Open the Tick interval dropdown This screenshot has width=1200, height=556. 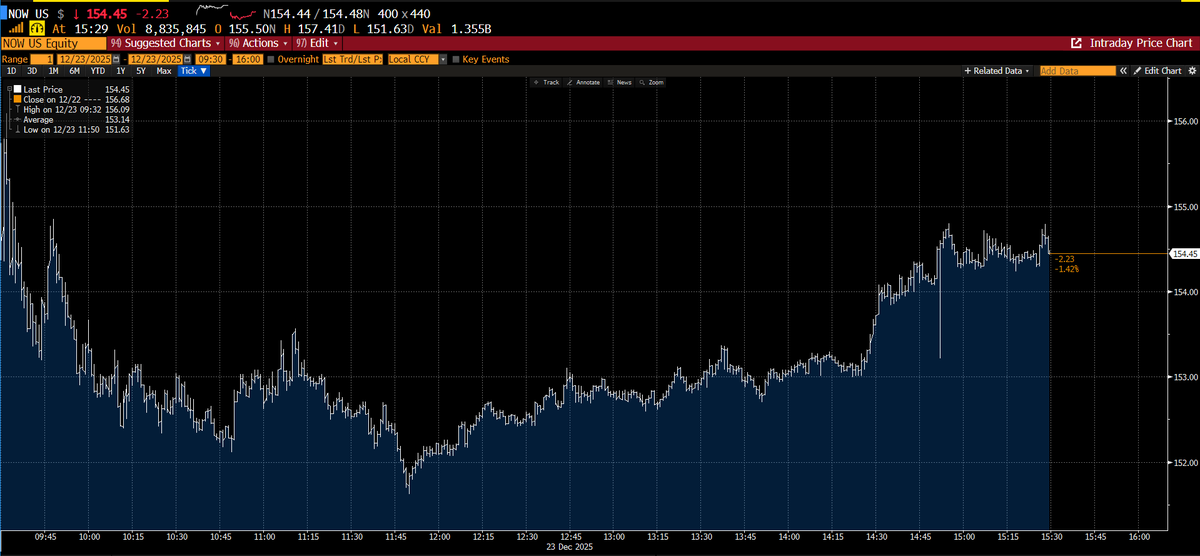pyautogui.click(x=193, y=71)
